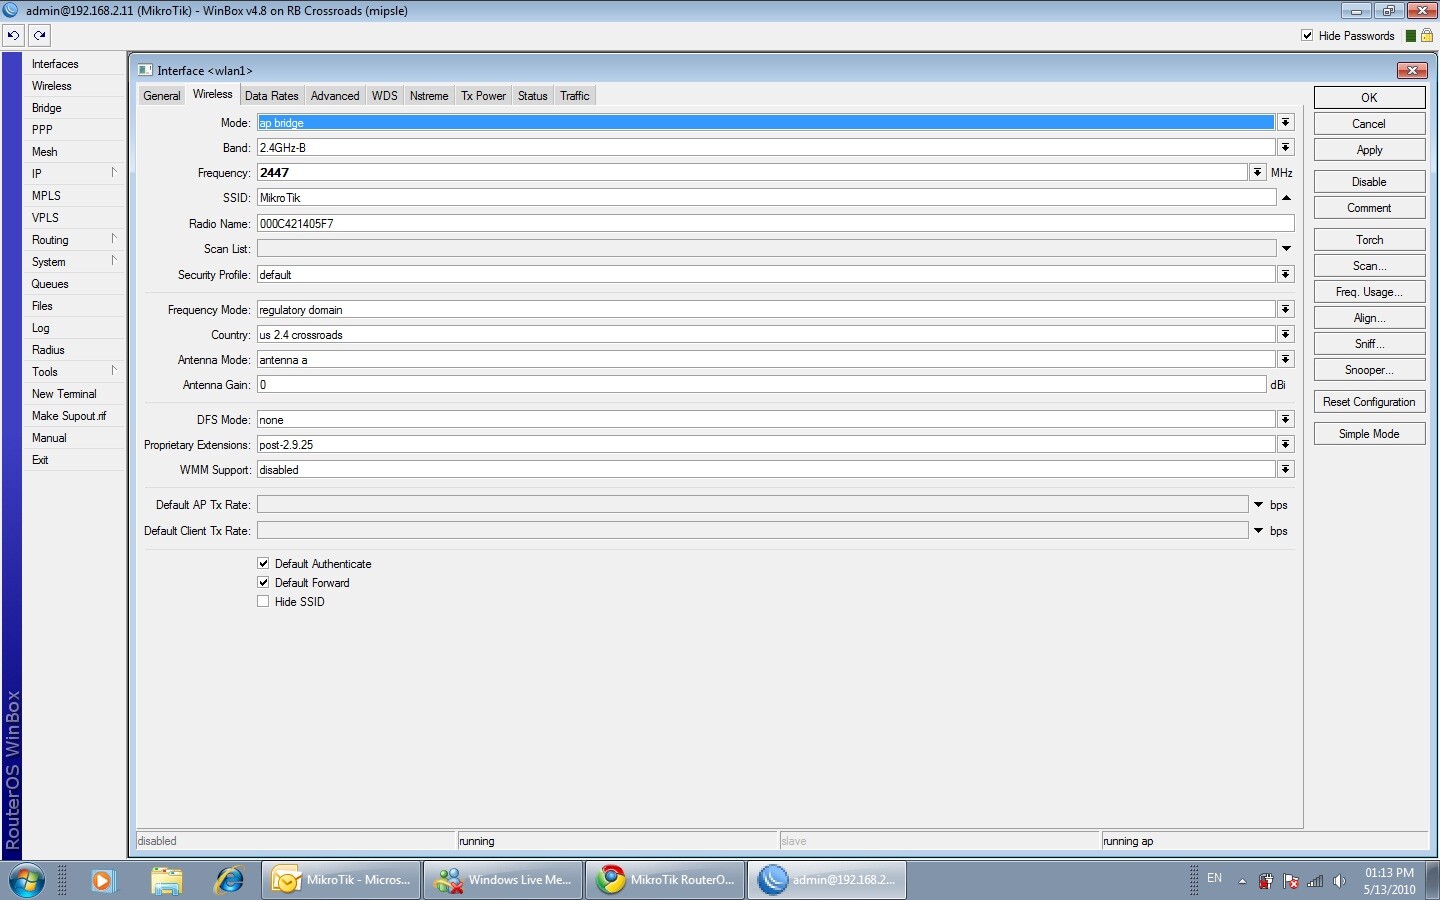Toggle Default Forward checkbox
This screenshot has width=1440, height=900.
click(263, 583)
